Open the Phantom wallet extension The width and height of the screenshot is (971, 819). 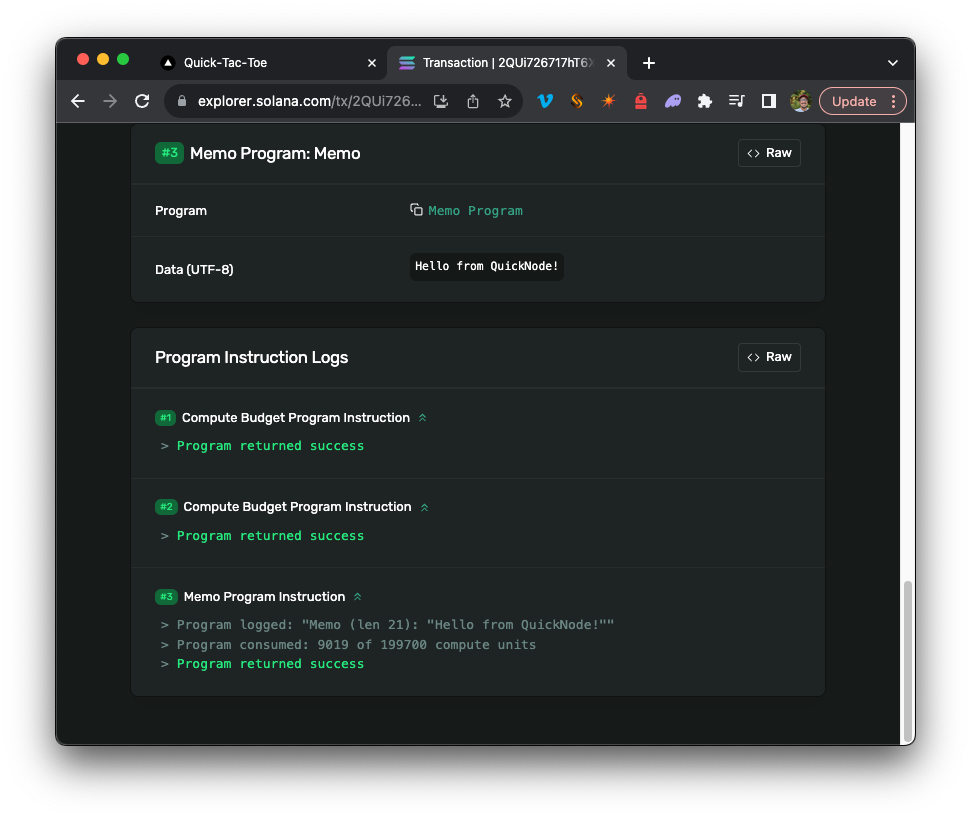click(673, 101)
